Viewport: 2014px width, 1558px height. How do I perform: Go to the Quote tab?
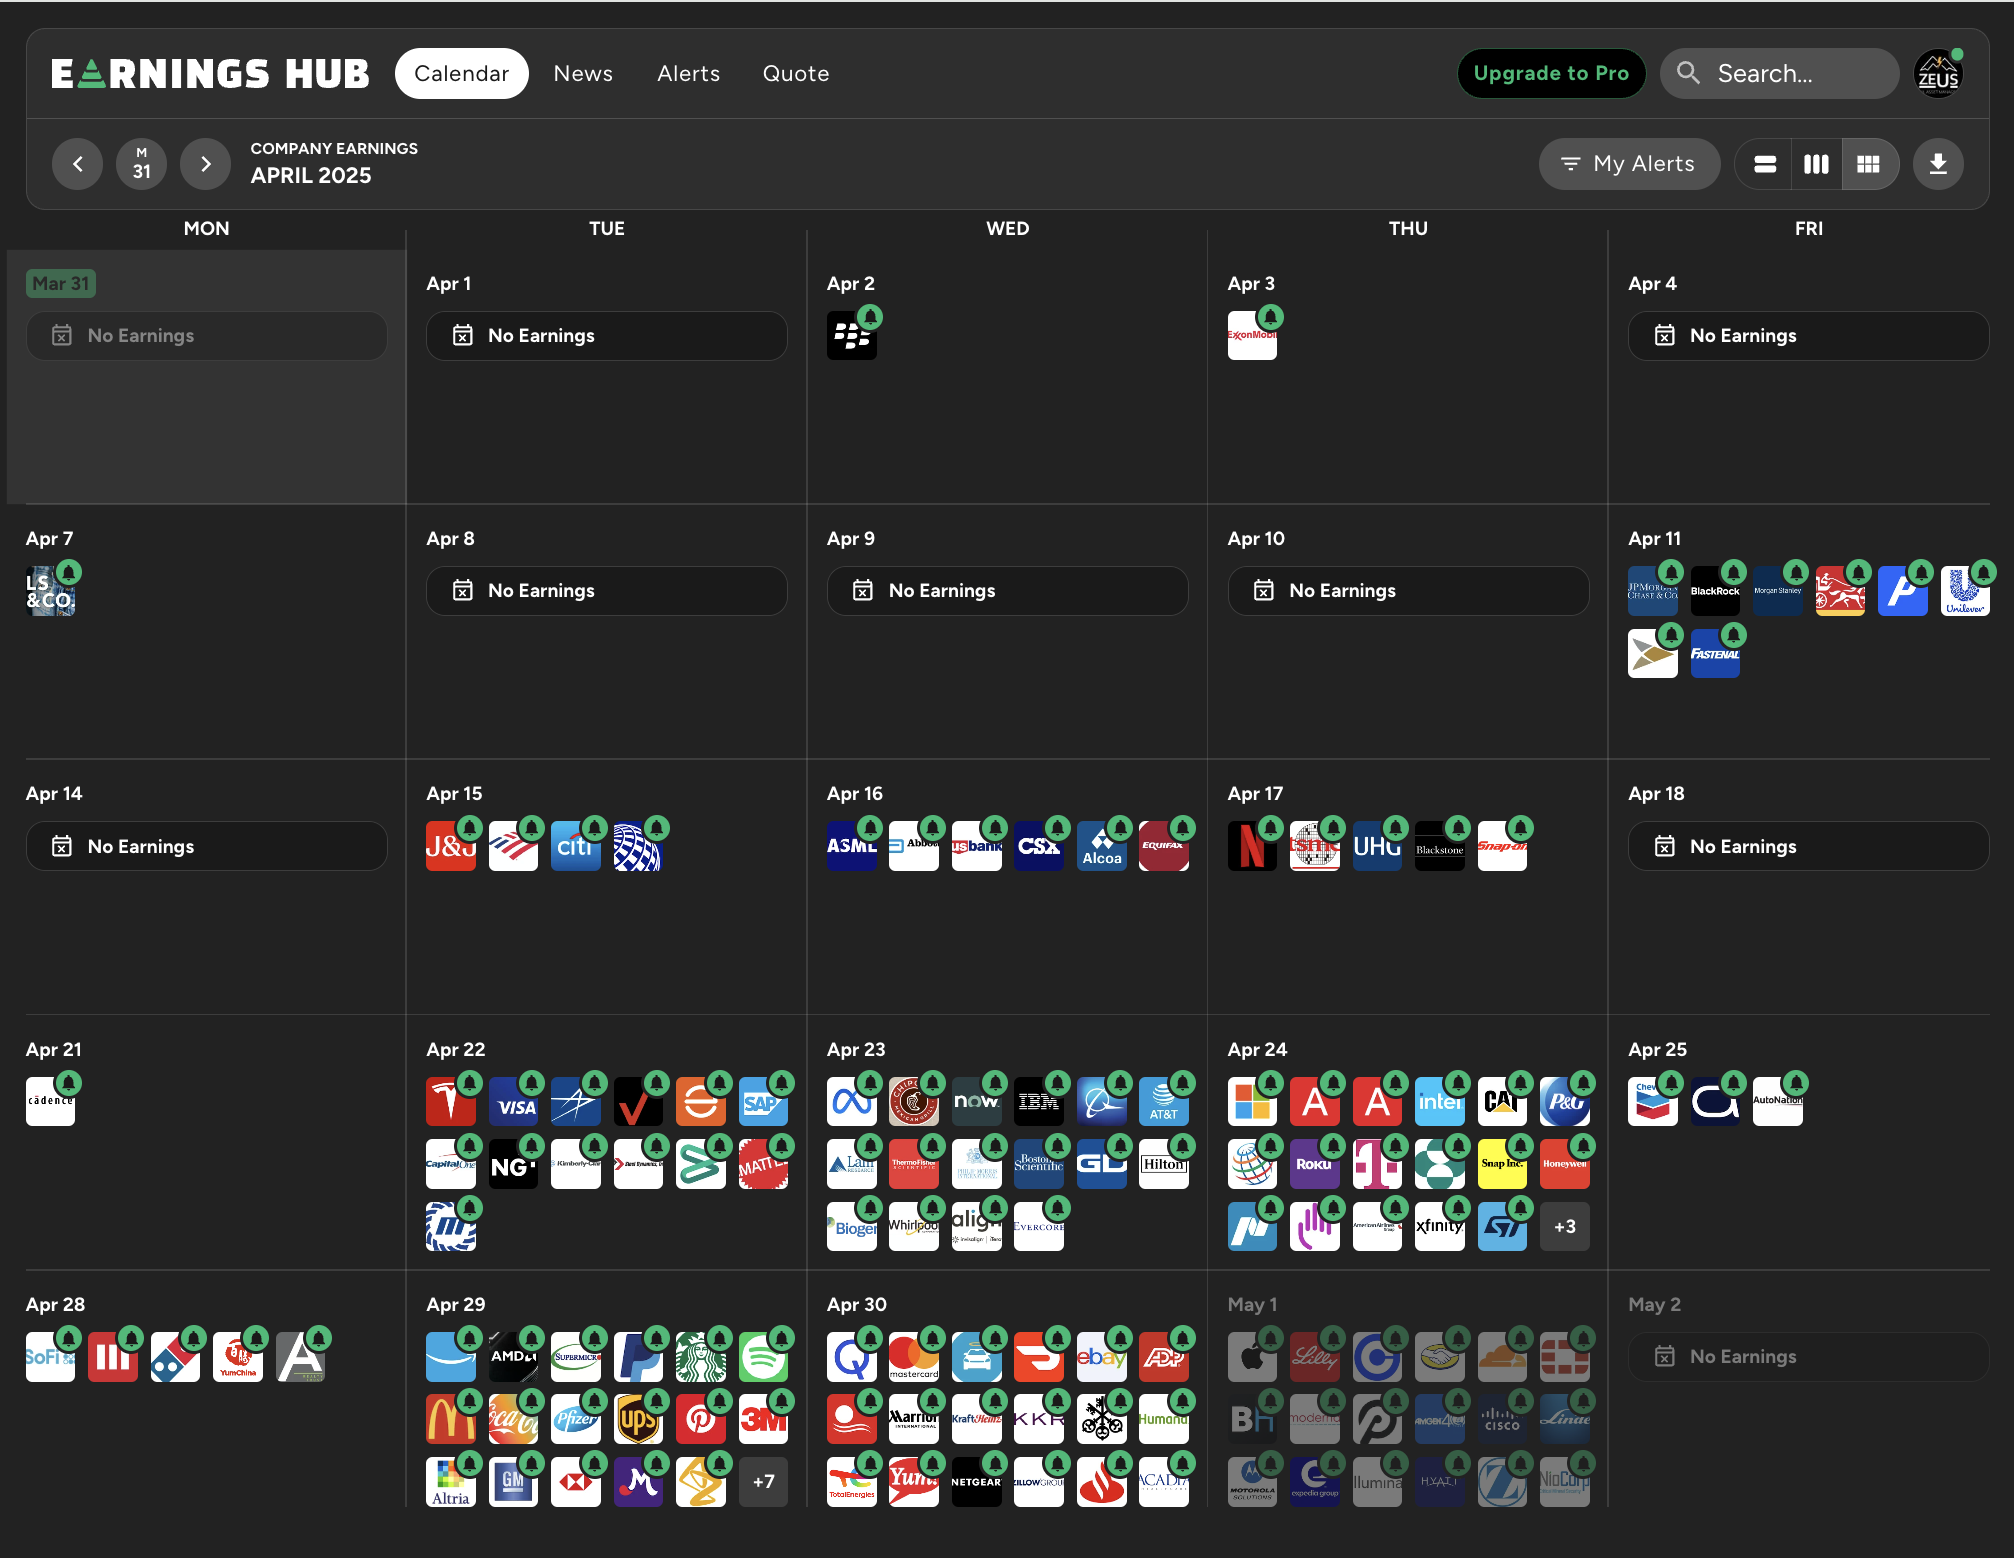point(796,73)
